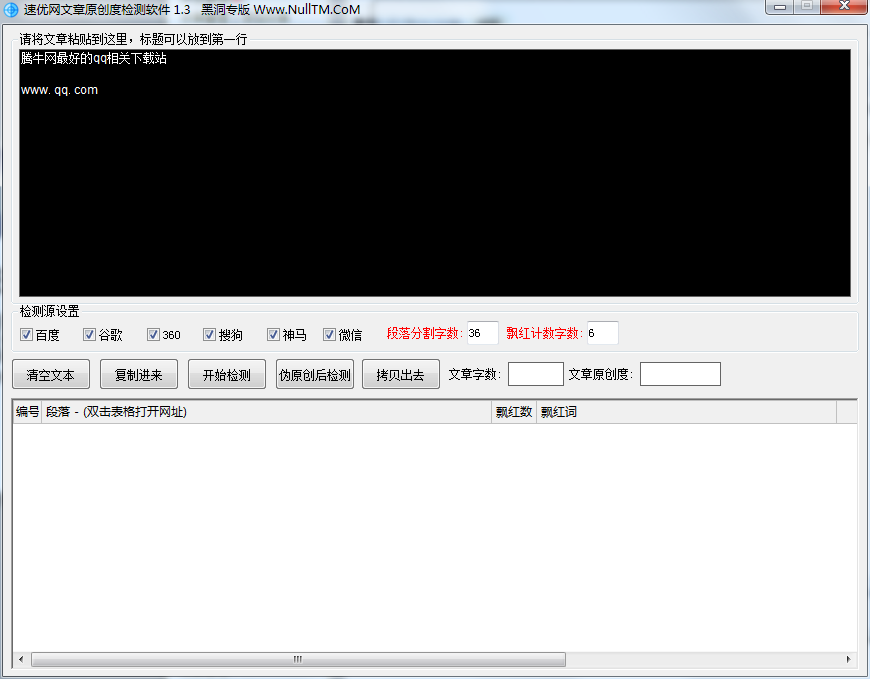This screenshot has height=679, width=870.
Task: Click the 飘红词 column header
Action: tap(686, 412)
